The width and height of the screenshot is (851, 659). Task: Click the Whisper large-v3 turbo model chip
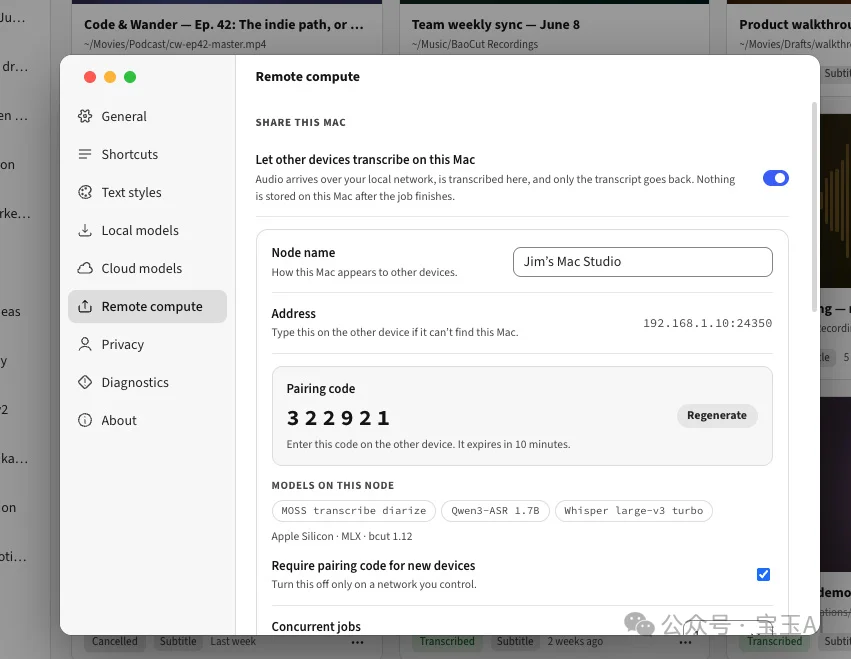coord(633,511)
